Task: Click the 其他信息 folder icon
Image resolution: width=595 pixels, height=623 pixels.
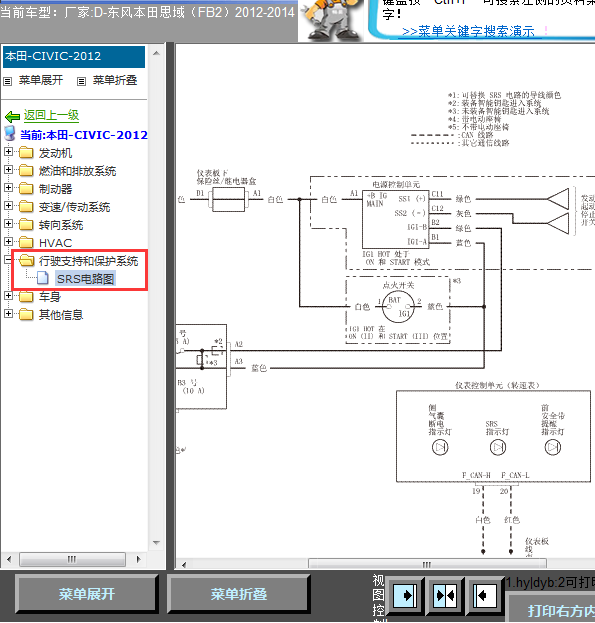Action: tap(26, 315)
